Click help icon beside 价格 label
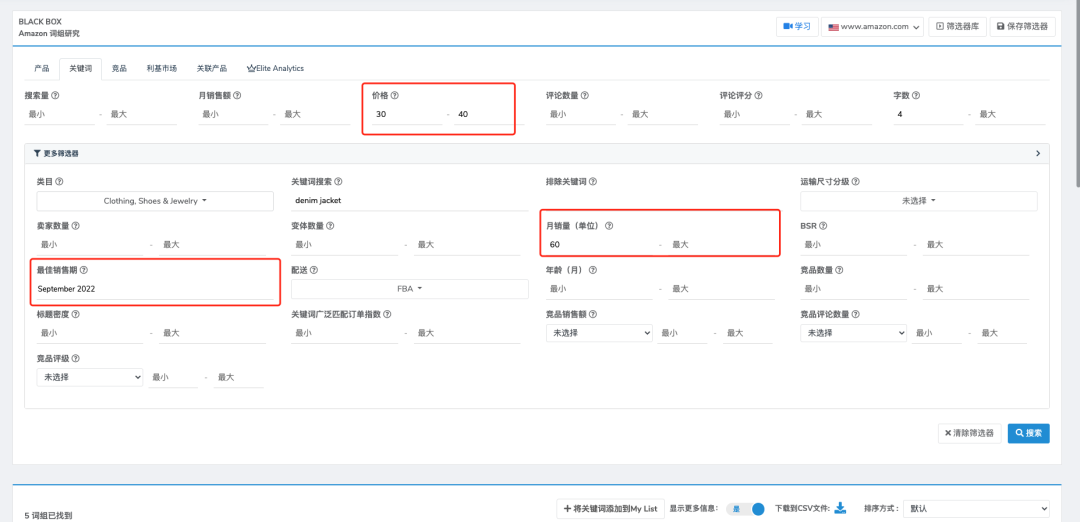 coord(395,96)
